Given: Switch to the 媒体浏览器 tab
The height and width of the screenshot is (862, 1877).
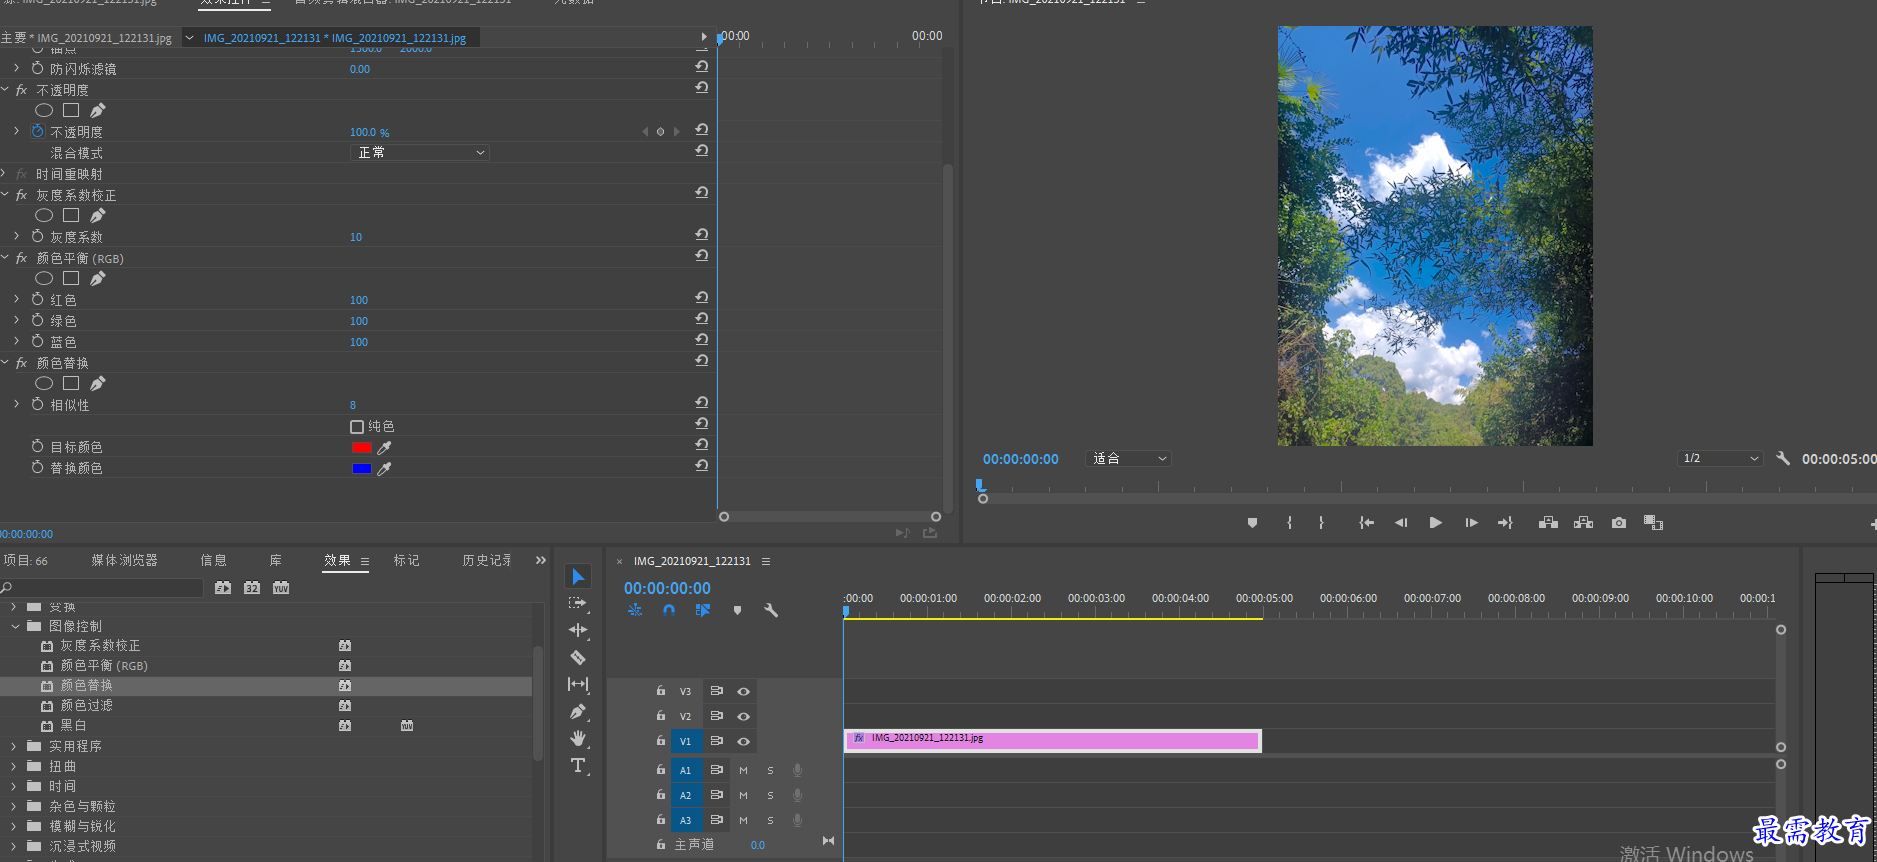Looking at the screenshot, I should tap(125, 560).
